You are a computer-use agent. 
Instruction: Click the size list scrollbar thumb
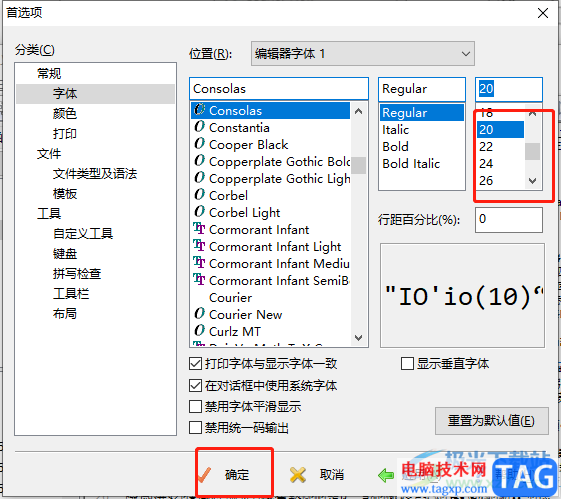click(533, 151)
